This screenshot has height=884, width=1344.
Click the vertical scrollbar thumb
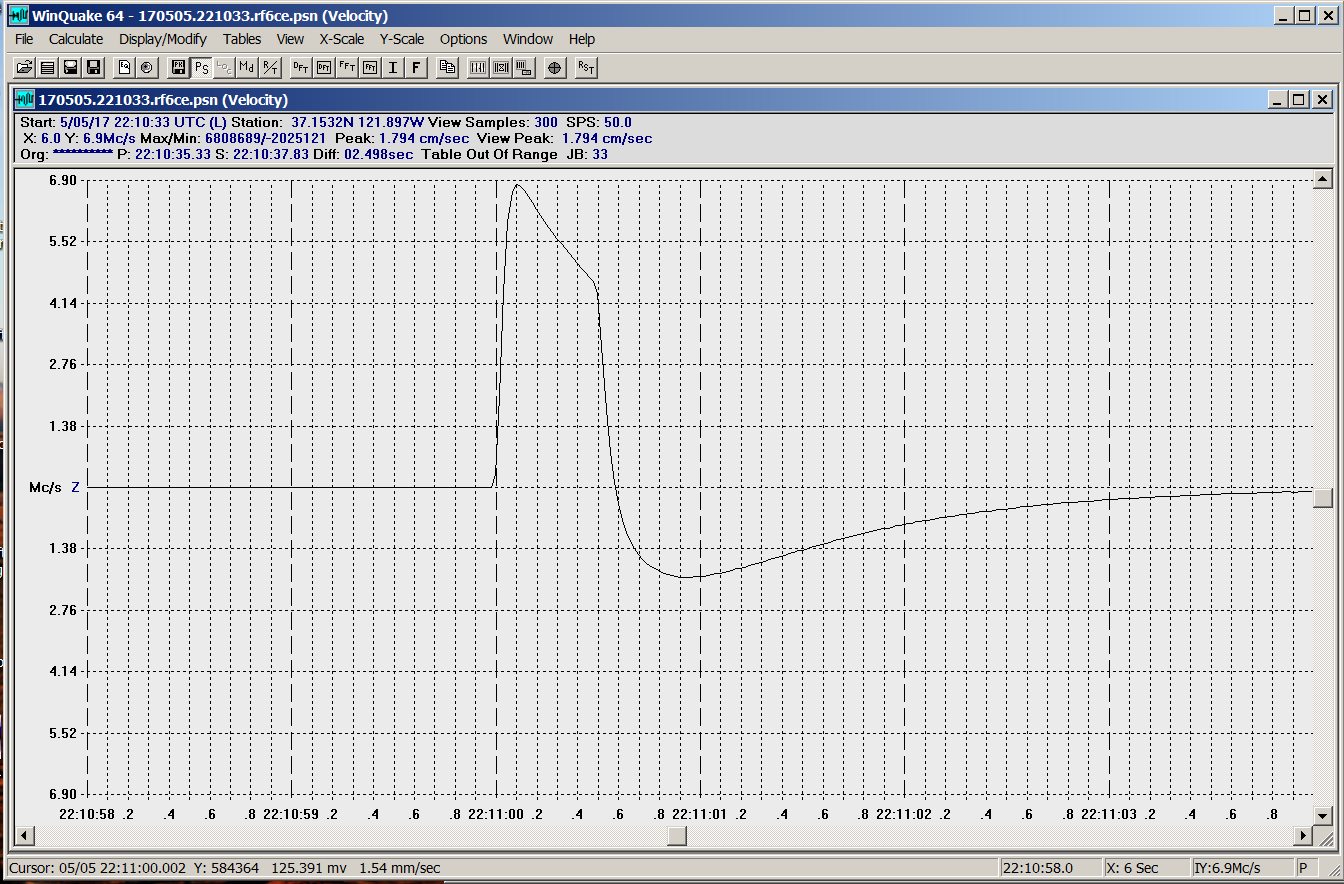(1323, 498)
